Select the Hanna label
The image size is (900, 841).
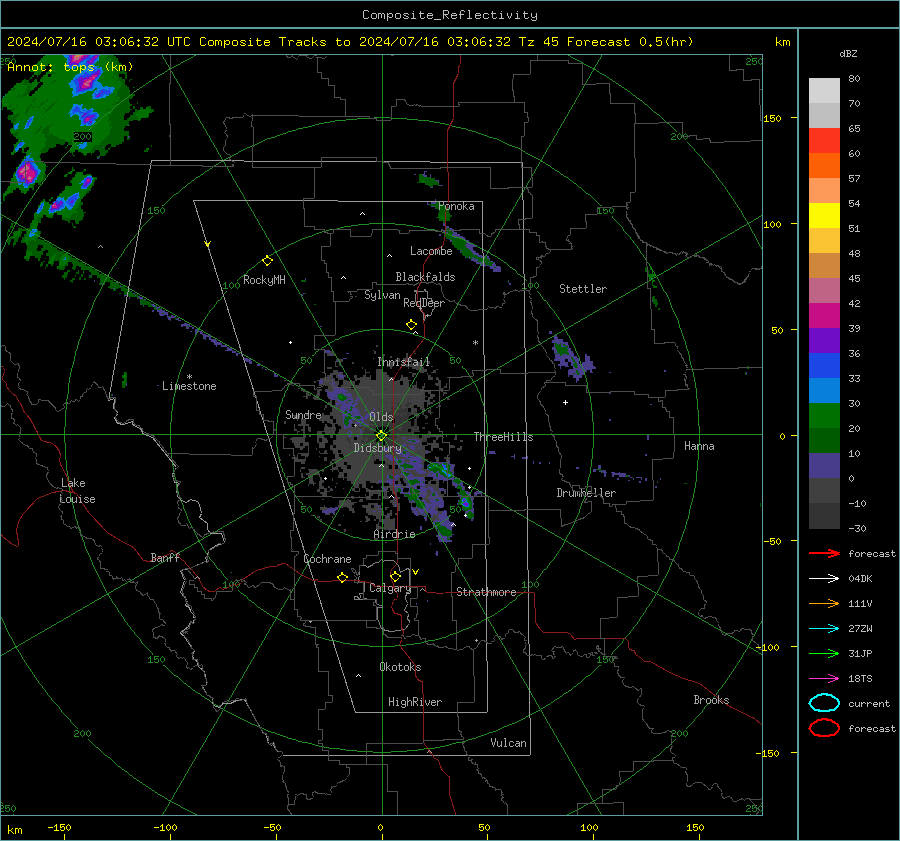coord(699,446)
